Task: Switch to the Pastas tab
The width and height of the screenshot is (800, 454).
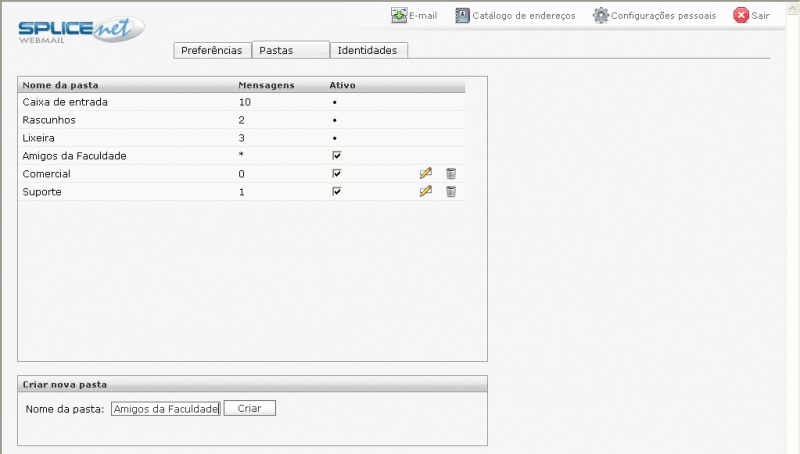Action: 291,50
